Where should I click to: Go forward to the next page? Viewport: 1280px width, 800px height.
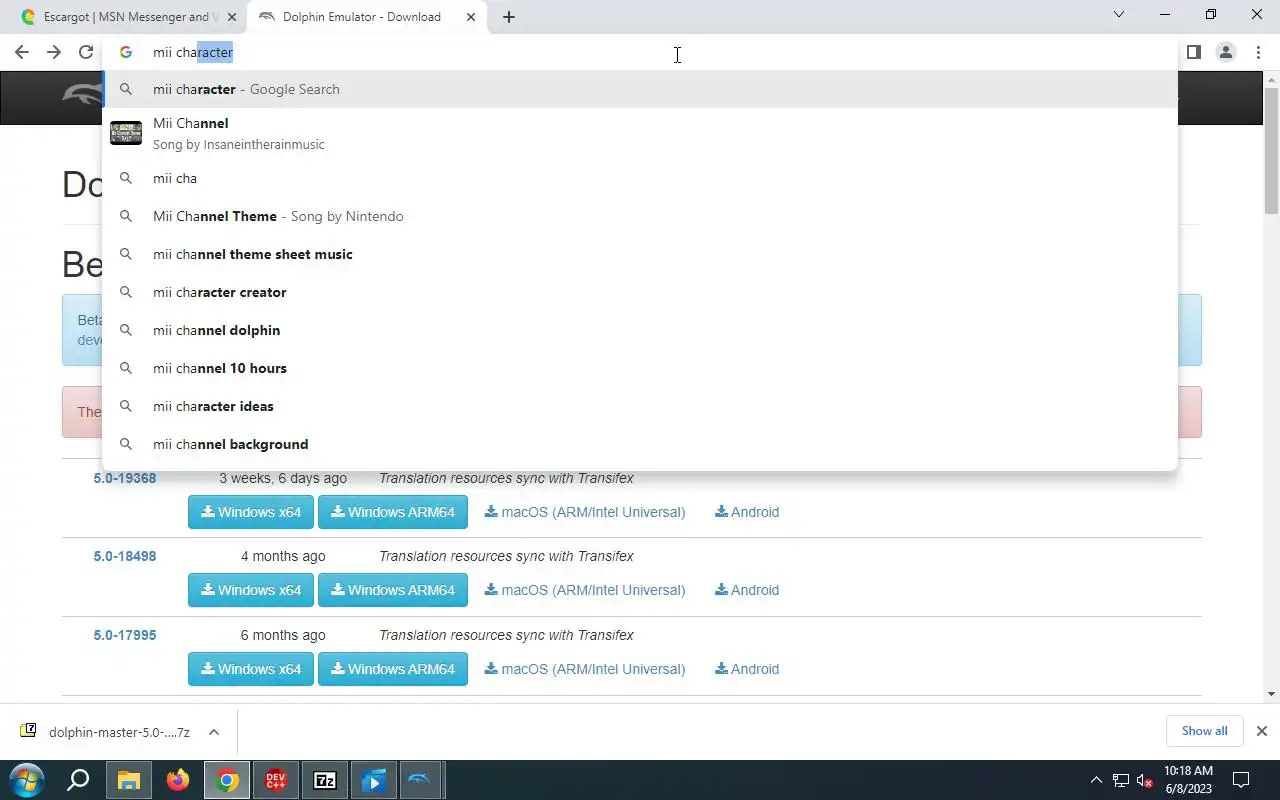click(54, 52)
